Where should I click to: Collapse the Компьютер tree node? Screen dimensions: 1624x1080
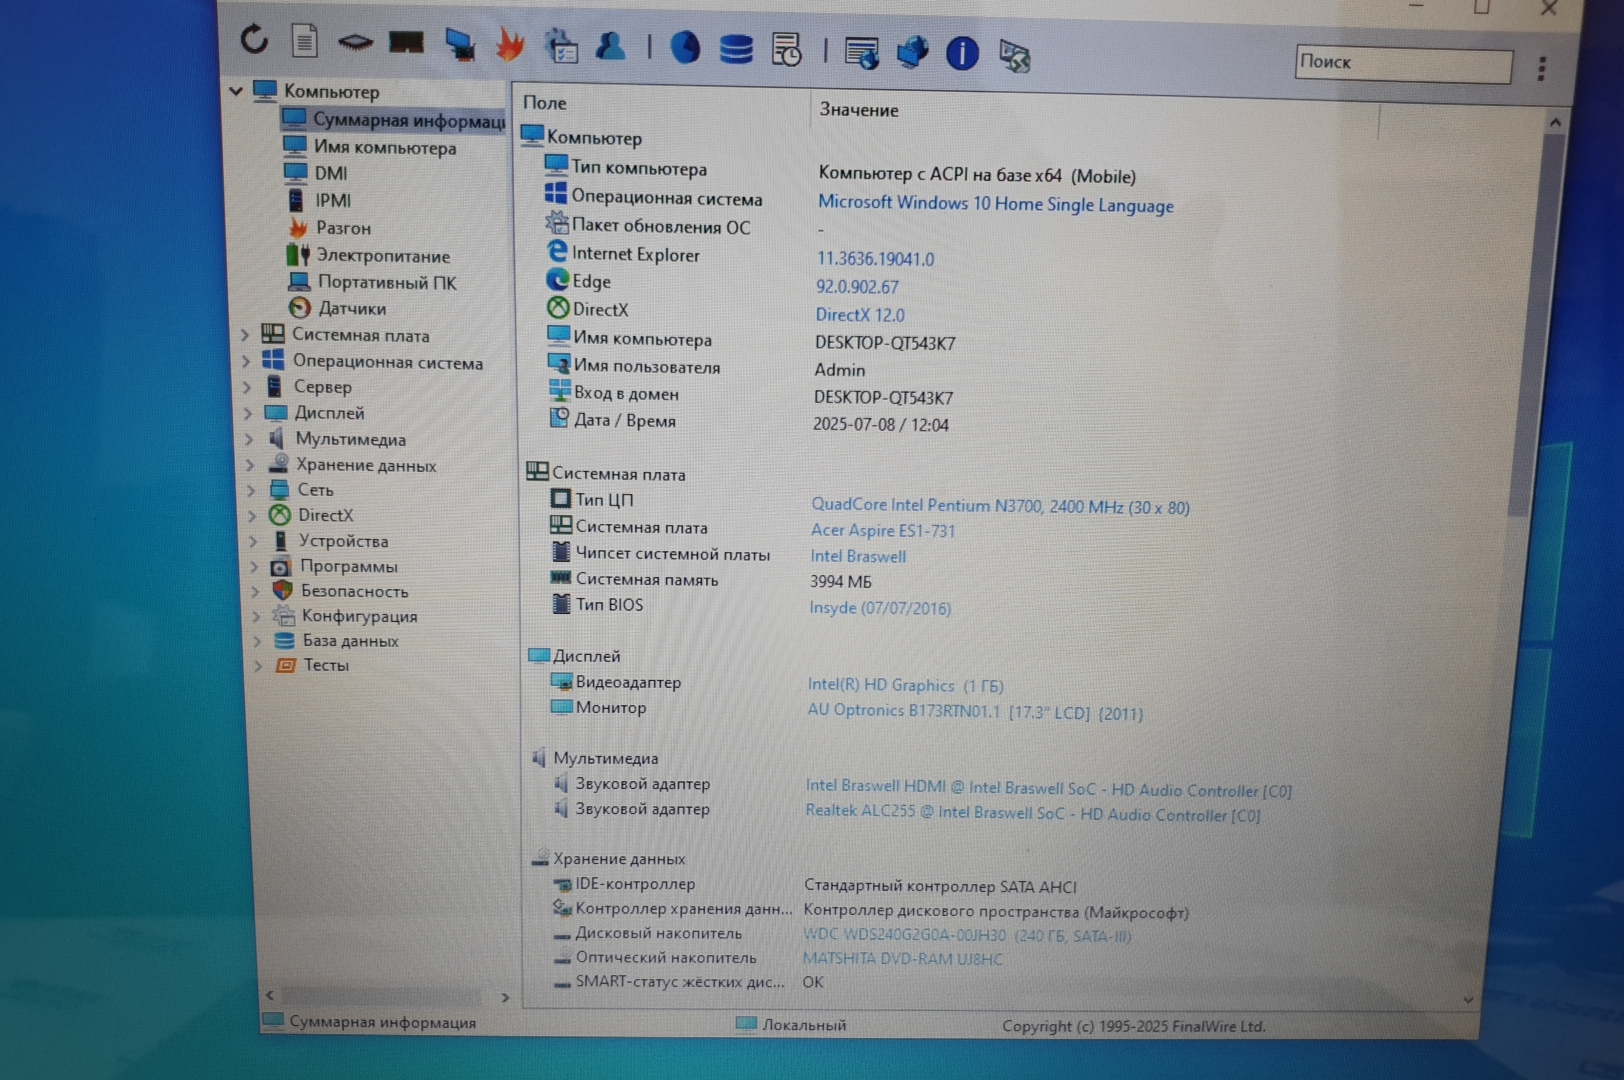coord(236,91)
